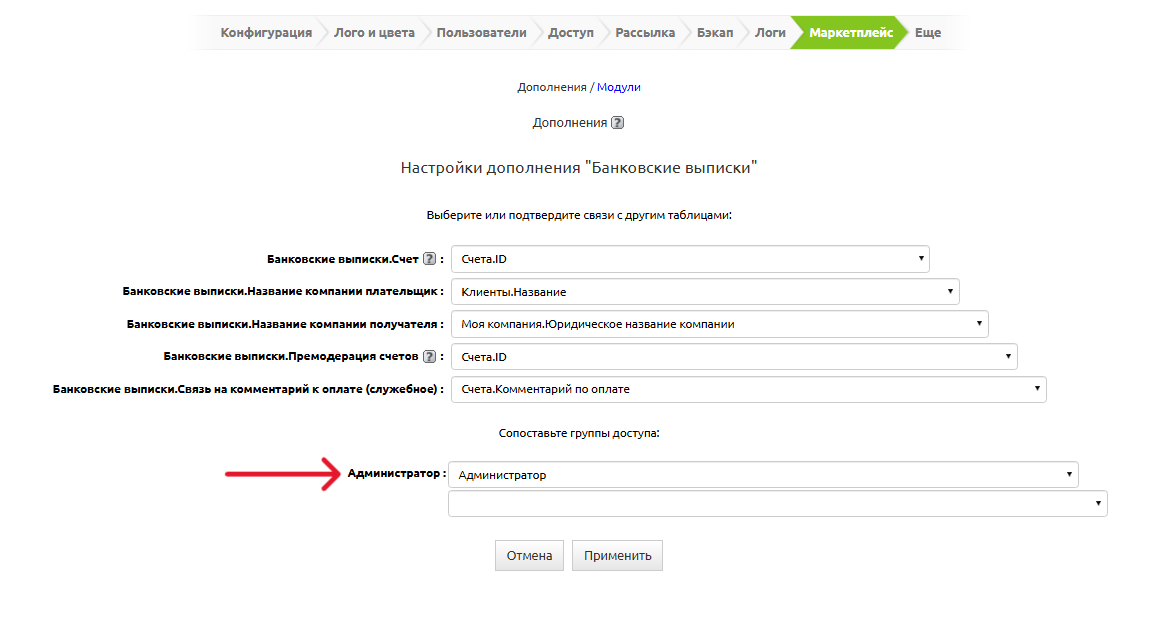Click text Сопоставьте группы доступа:
Image resolution: width=1176 pixels, height=633 pixels.
coord(579,433)
